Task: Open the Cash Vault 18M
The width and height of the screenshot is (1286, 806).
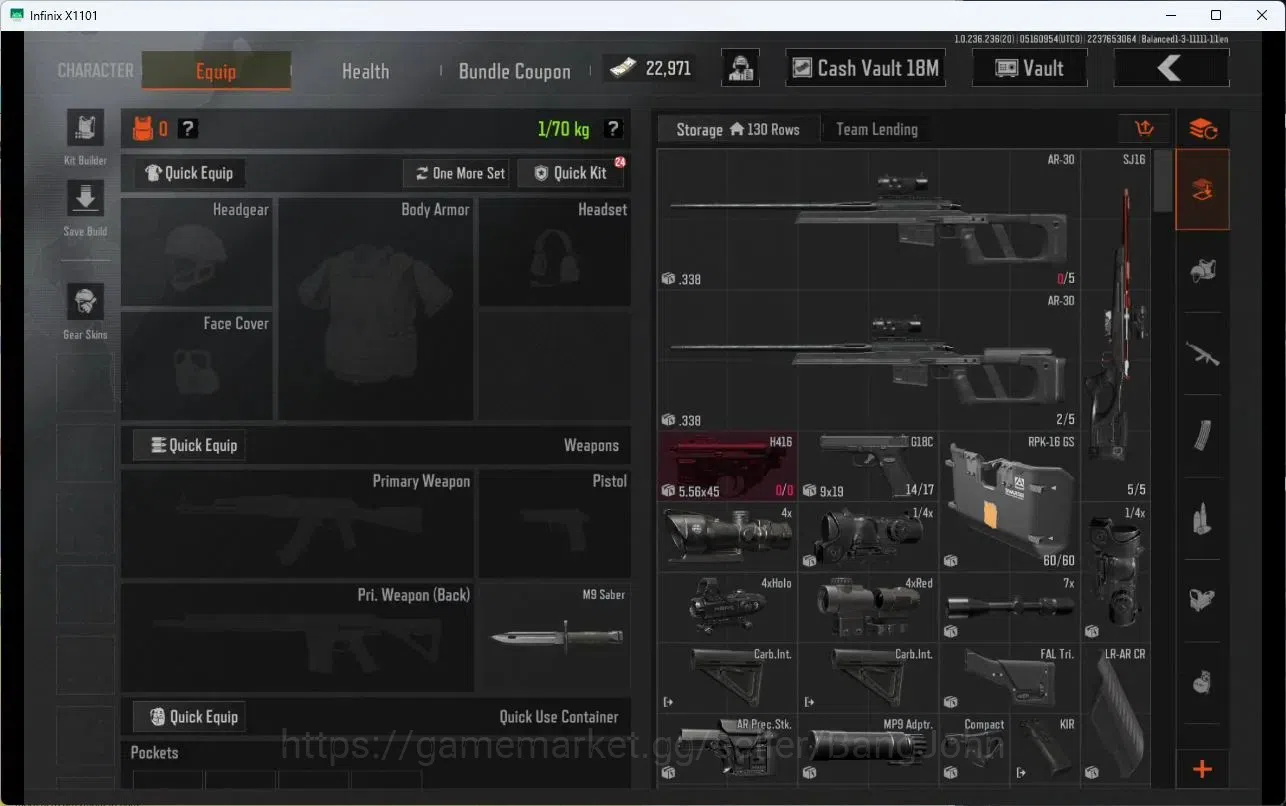Action: (x=866, y=68)
